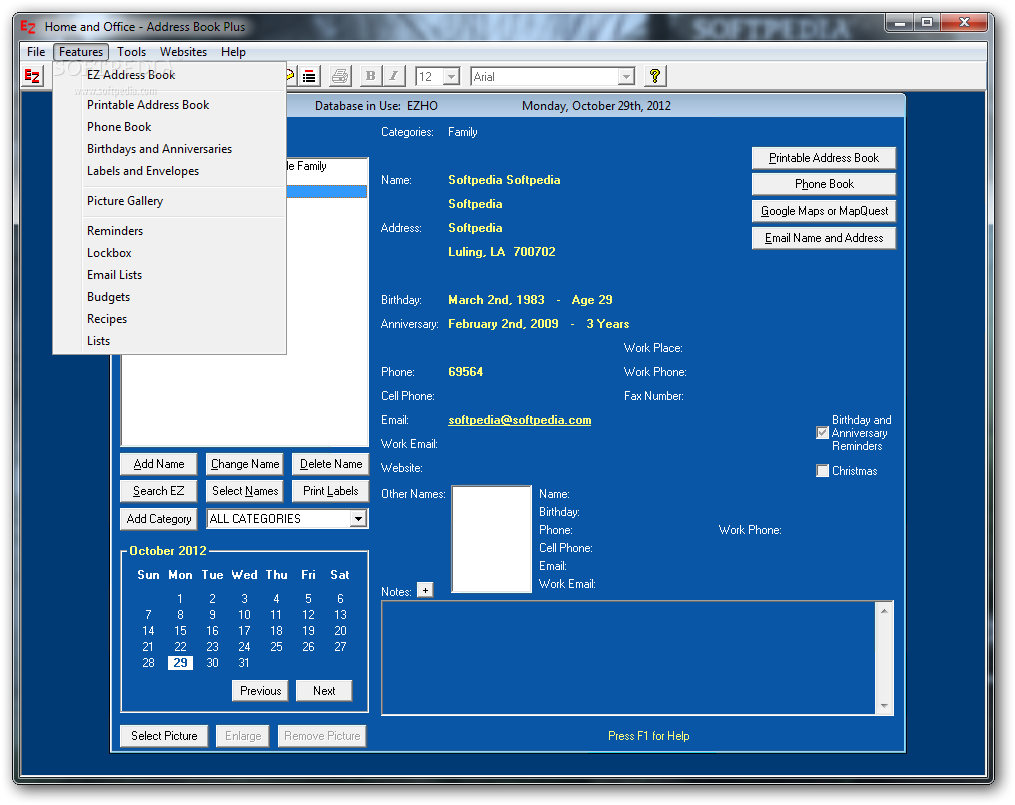This screenshot has height=805, width=1015.
Task: Open Birthdays and Anniversaries feature
Action: pos(170,149)
